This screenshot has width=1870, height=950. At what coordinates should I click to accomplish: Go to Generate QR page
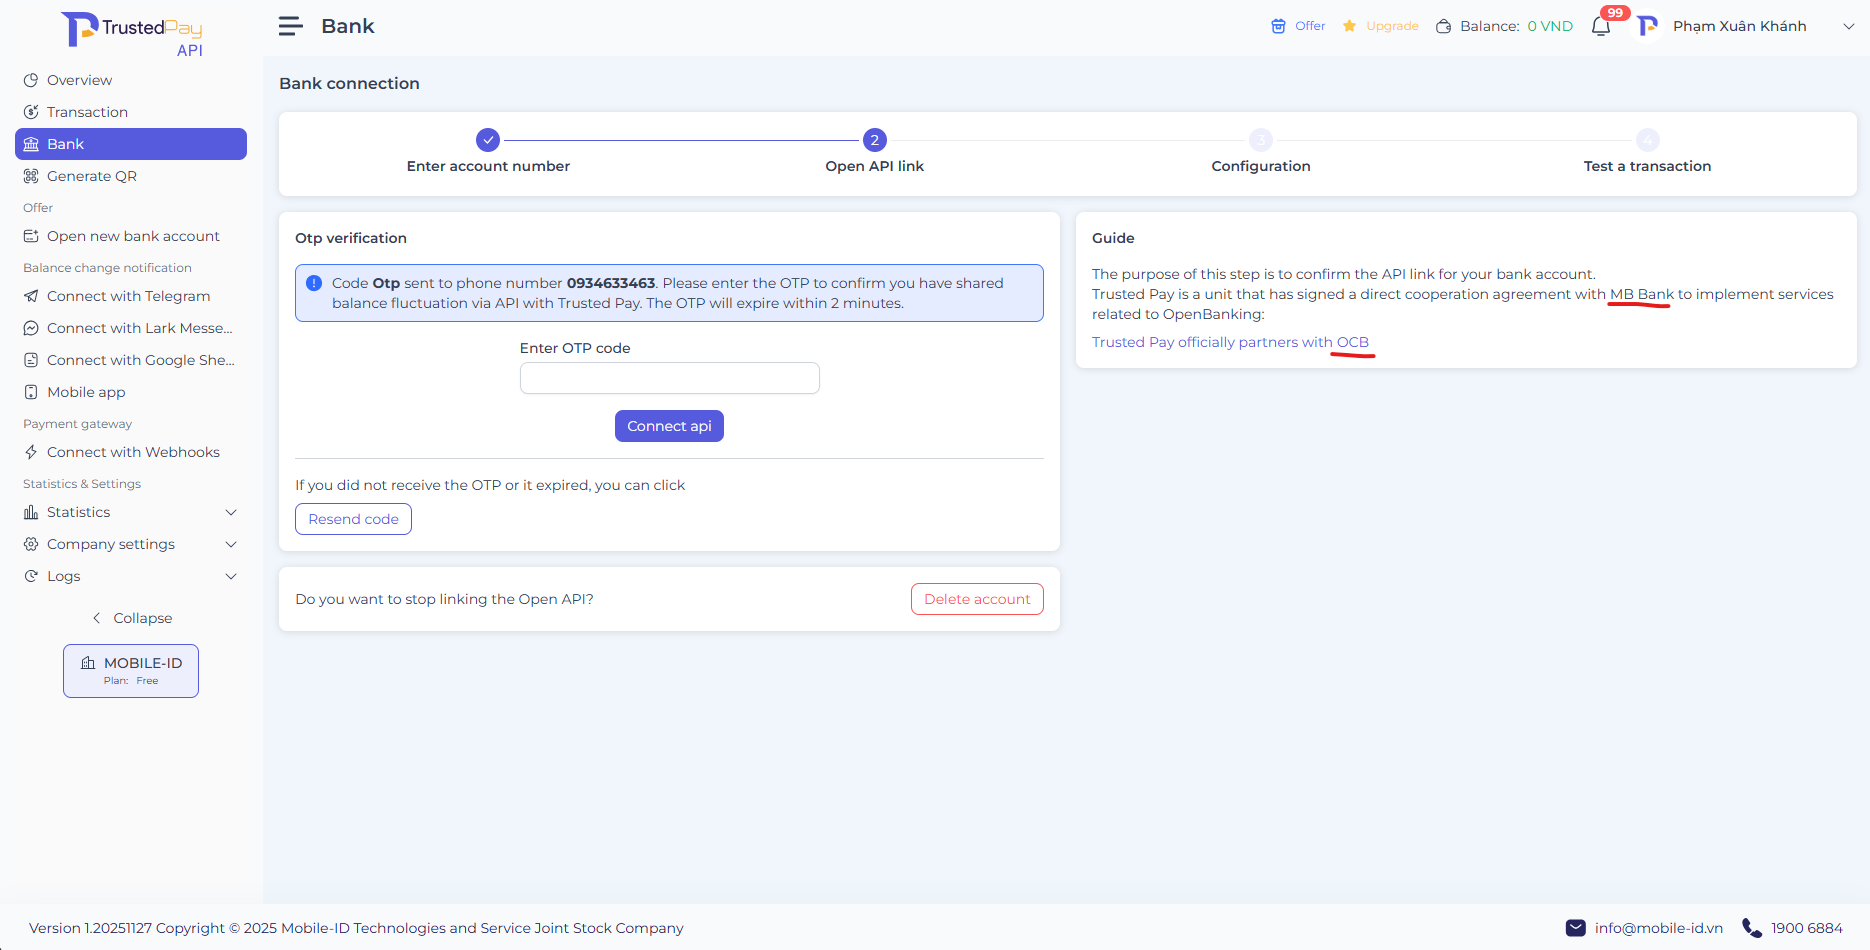coord(91,176)
